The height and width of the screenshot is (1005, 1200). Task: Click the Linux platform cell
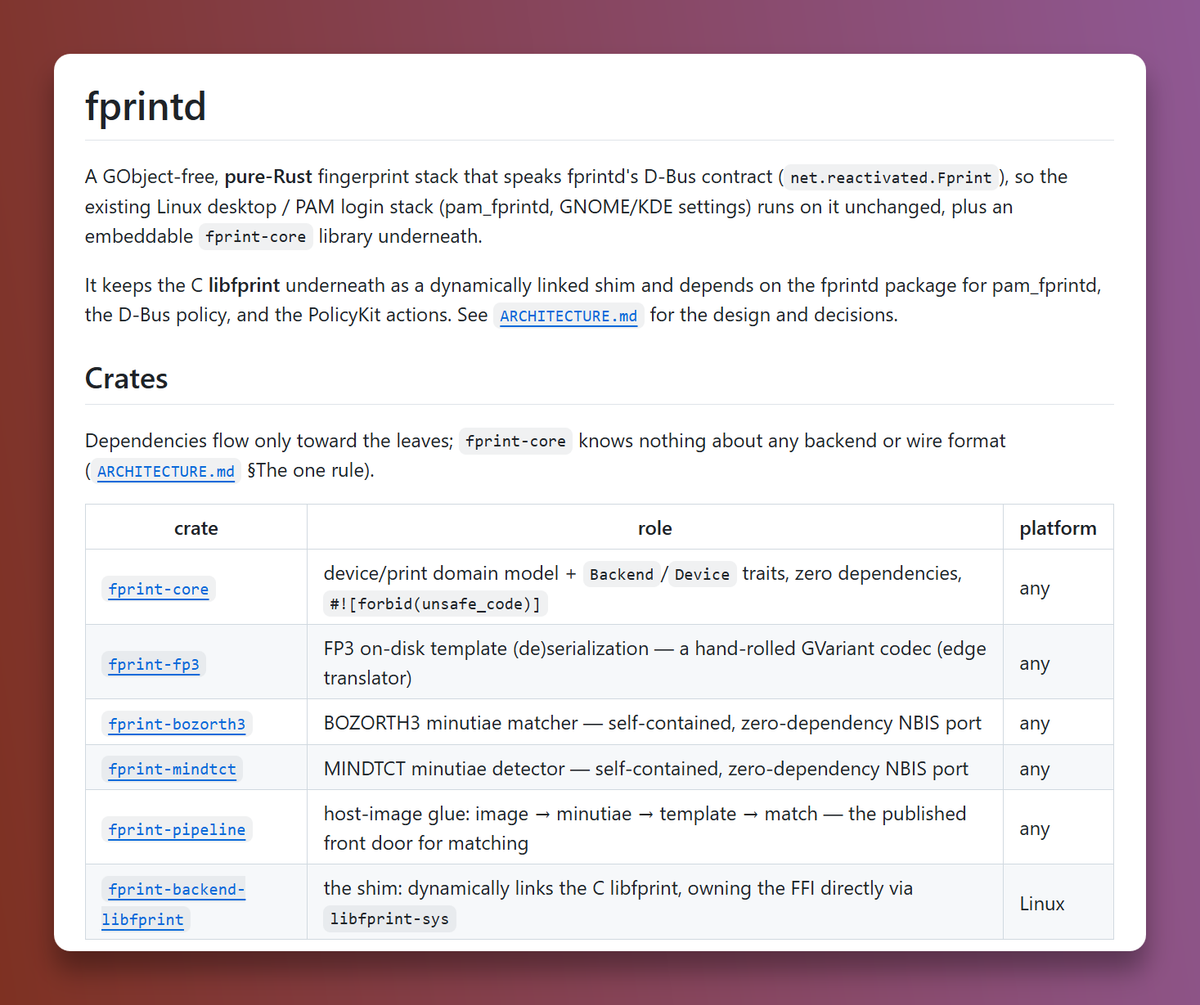(1042, 904)
